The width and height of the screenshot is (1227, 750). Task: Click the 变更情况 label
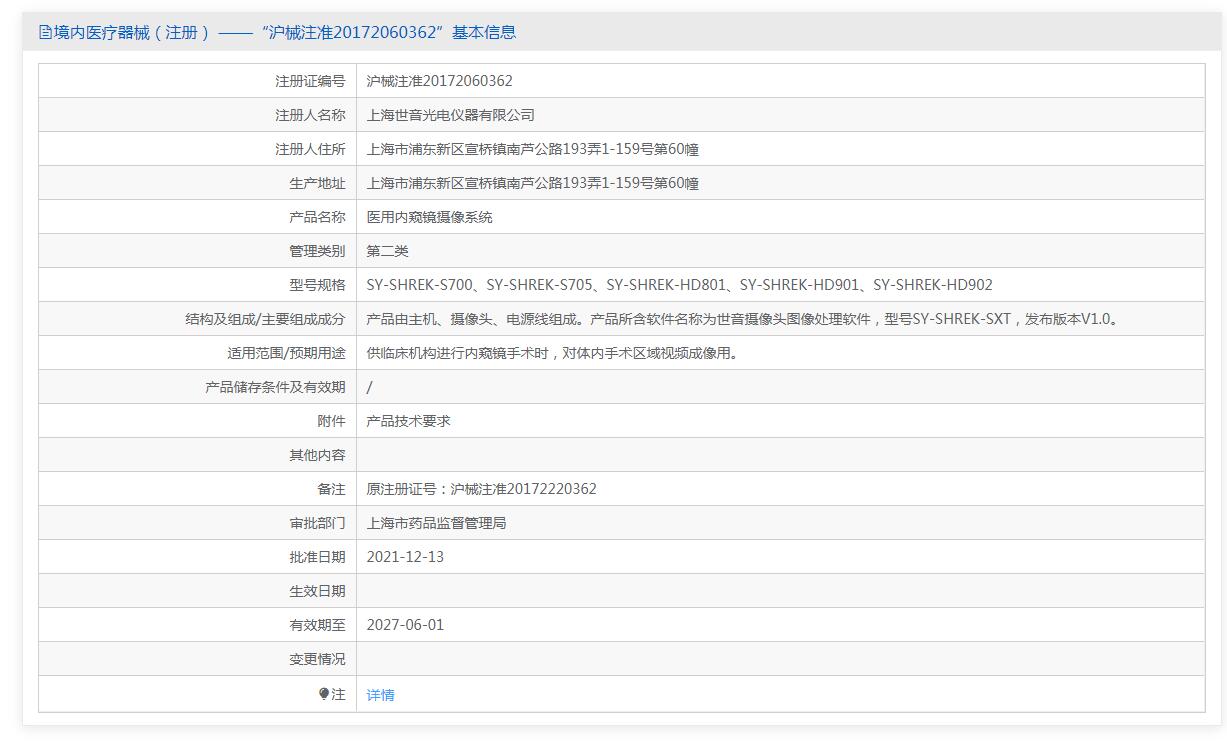coord(317,659)
